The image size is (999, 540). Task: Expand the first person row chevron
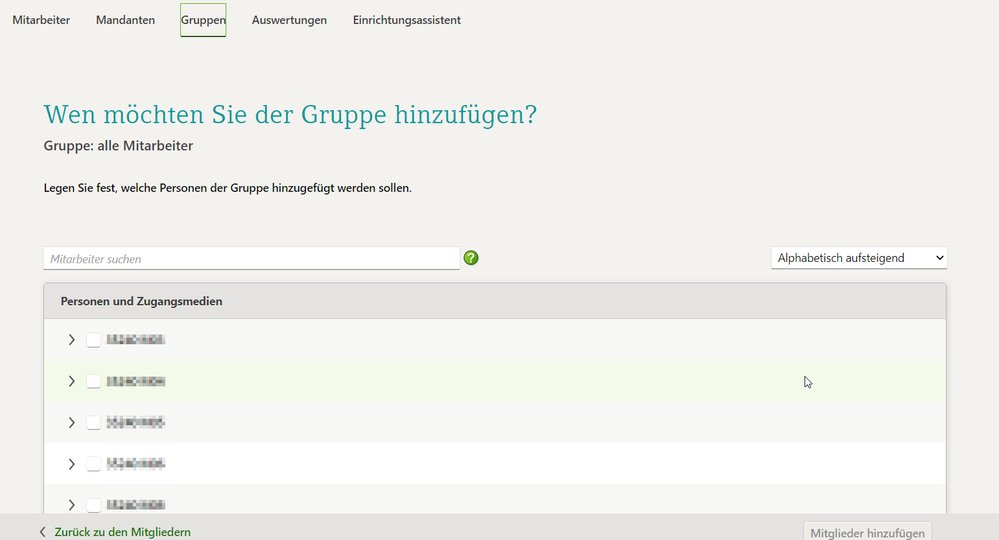[71, 340]
